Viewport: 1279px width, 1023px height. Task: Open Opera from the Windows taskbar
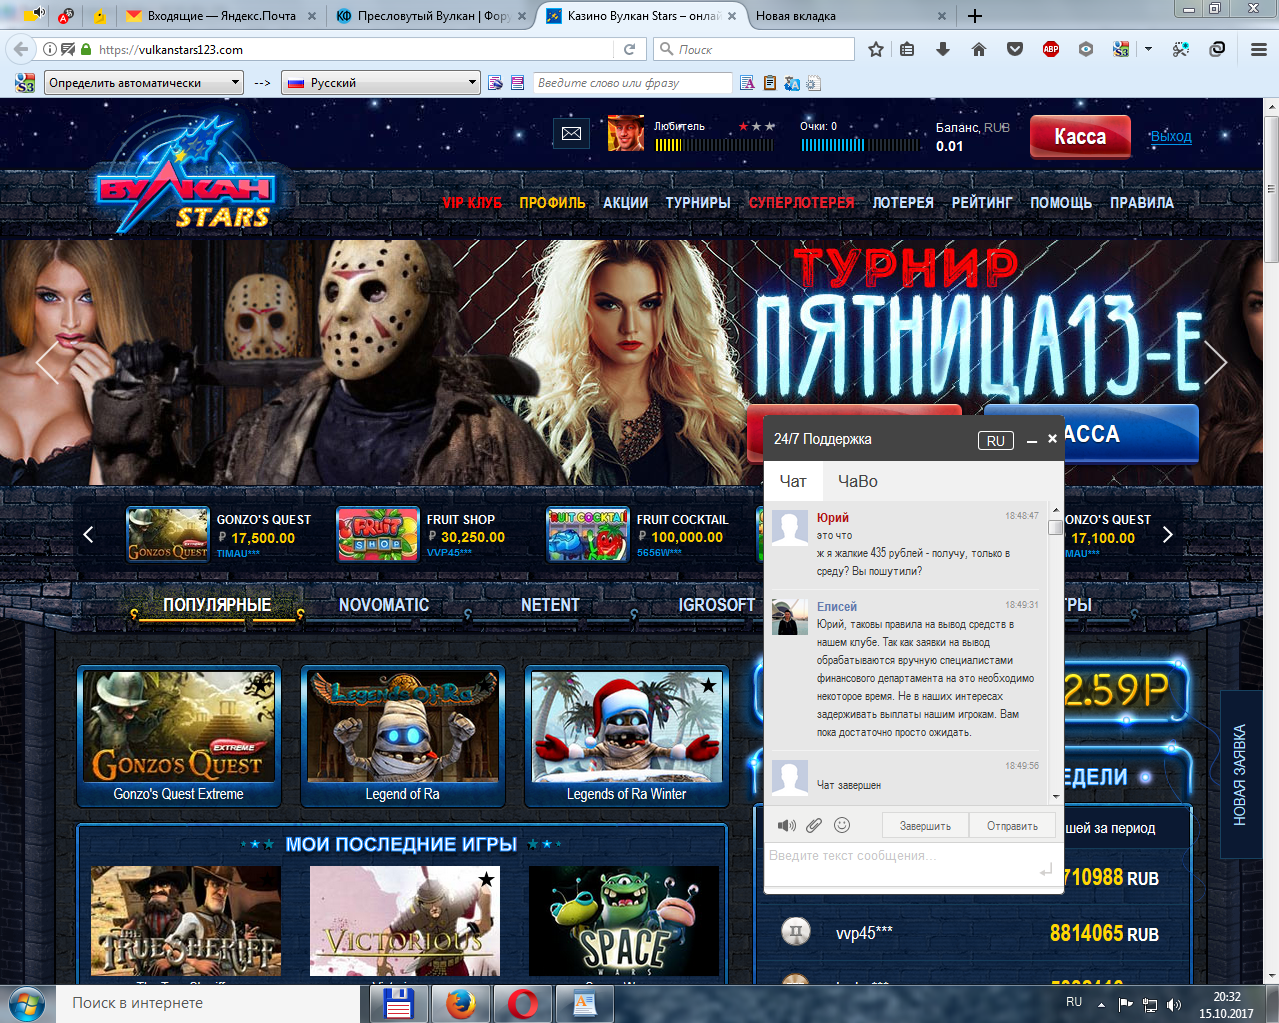coord(522,1003)
